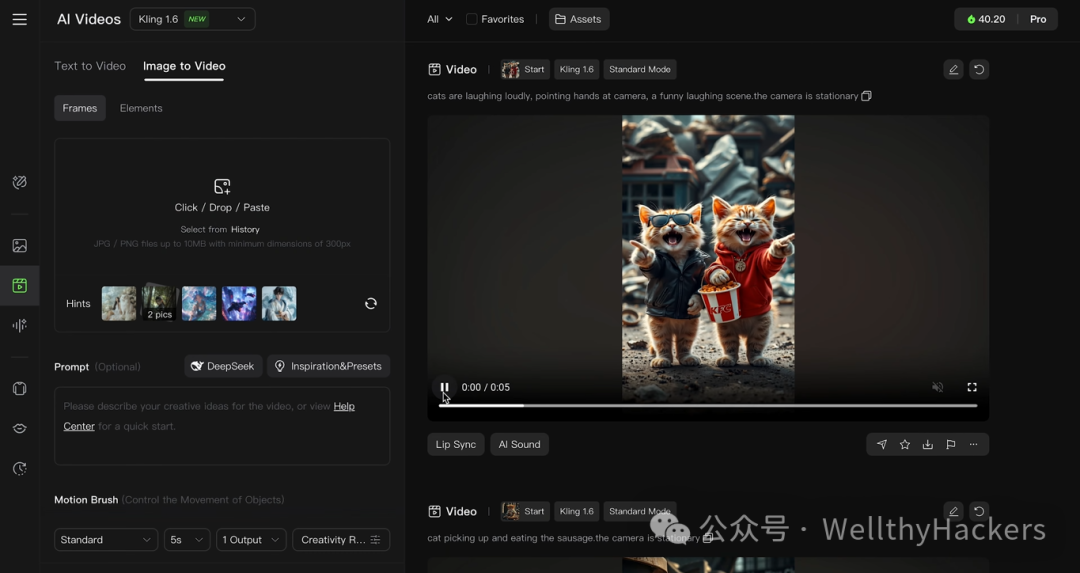1080x573 pixels.
Task: Click the prompt description text field
Action: [222, 426]
